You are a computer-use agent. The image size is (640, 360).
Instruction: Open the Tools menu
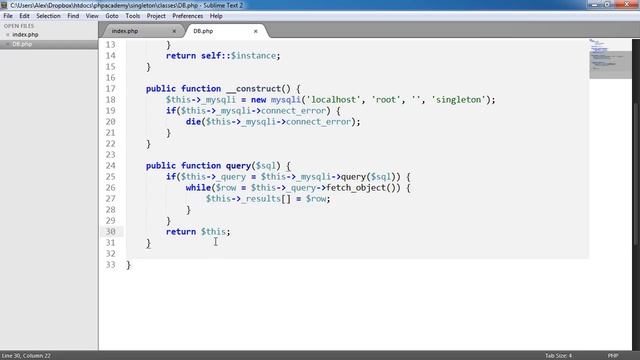click(132, 16)
